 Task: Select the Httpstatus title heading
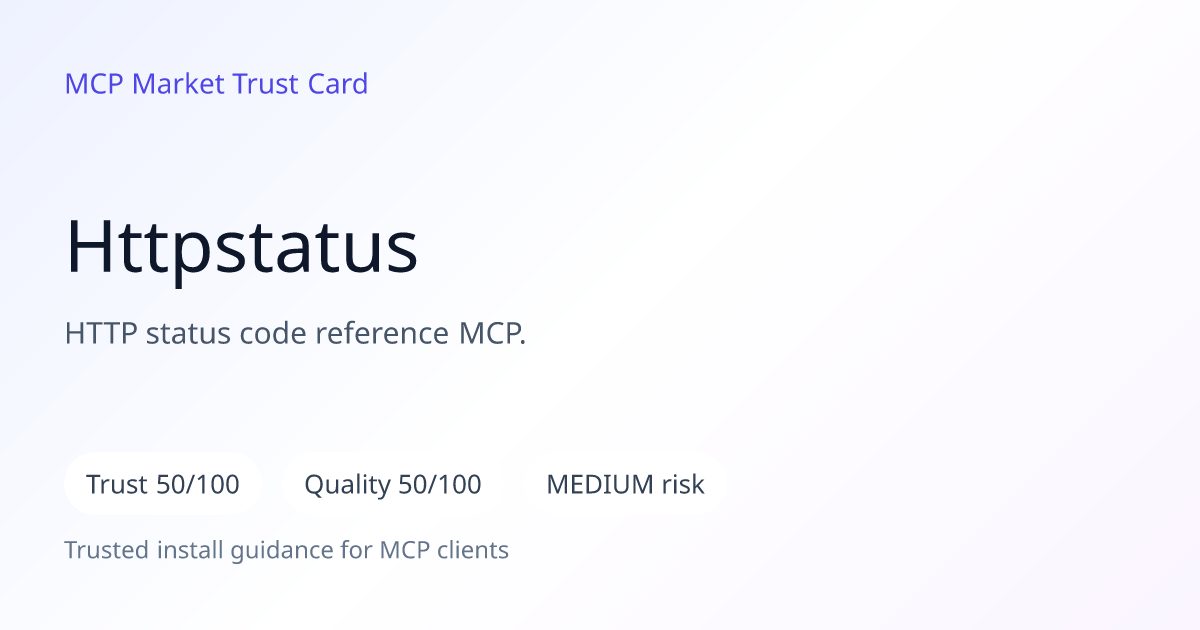(x=241, y=247)
